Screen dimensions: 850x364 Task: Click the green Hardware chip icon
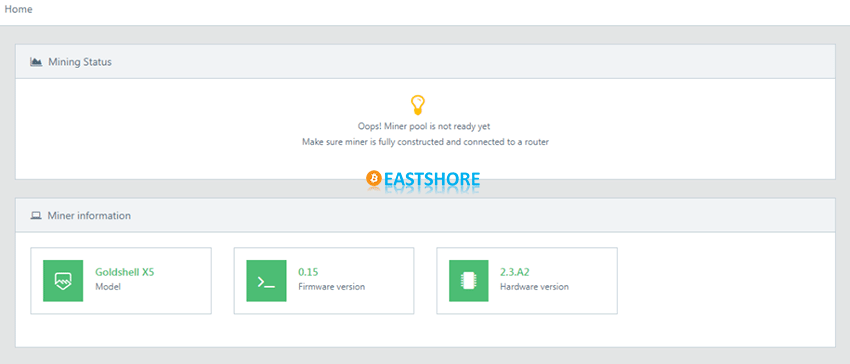tap(469, 280)
